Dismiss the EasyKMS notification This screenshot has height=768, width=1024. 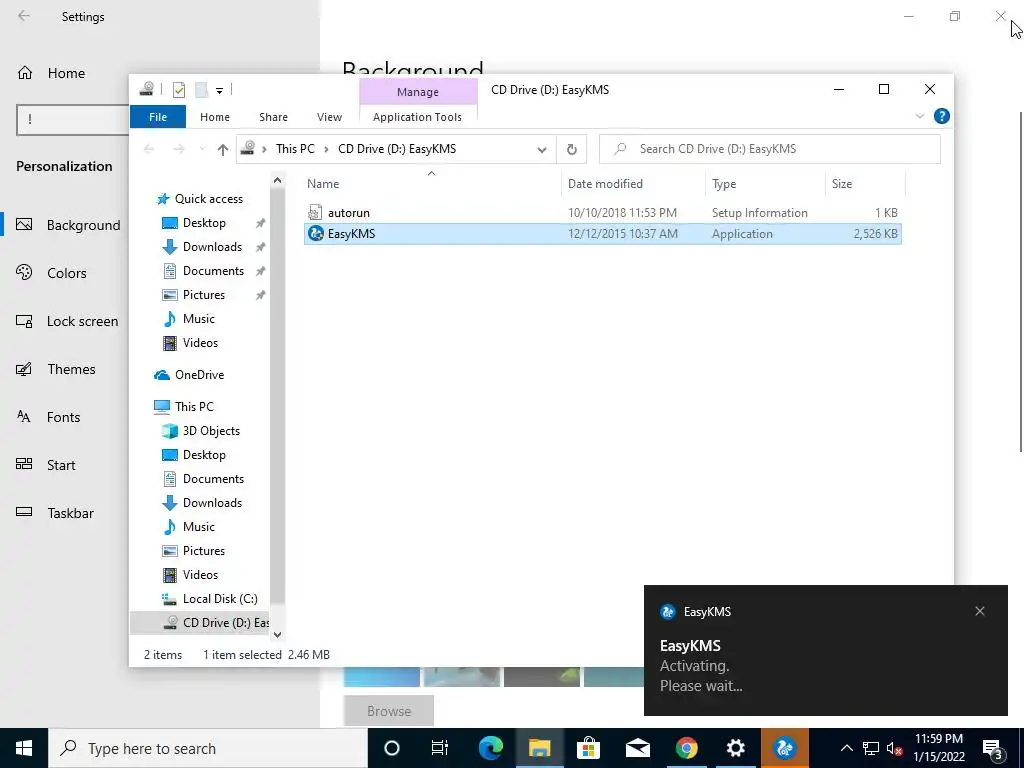pyautogui.click(x=980, y=611)
